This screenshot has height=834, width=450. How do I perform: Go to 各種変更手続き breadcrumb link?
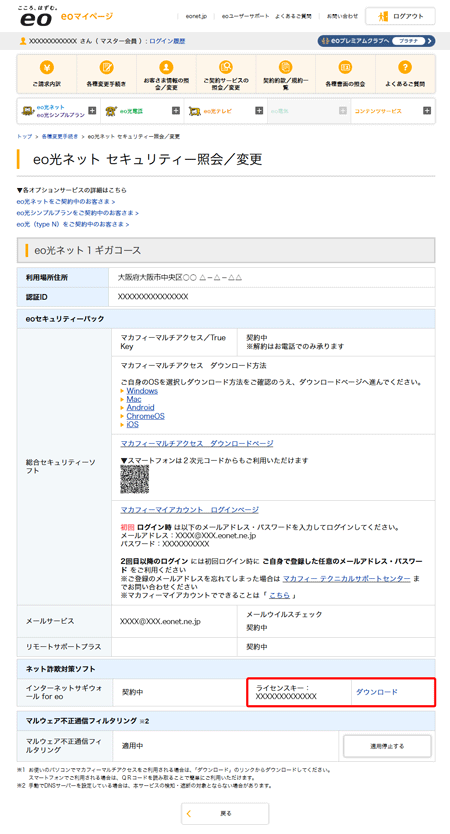coord(60,137)
